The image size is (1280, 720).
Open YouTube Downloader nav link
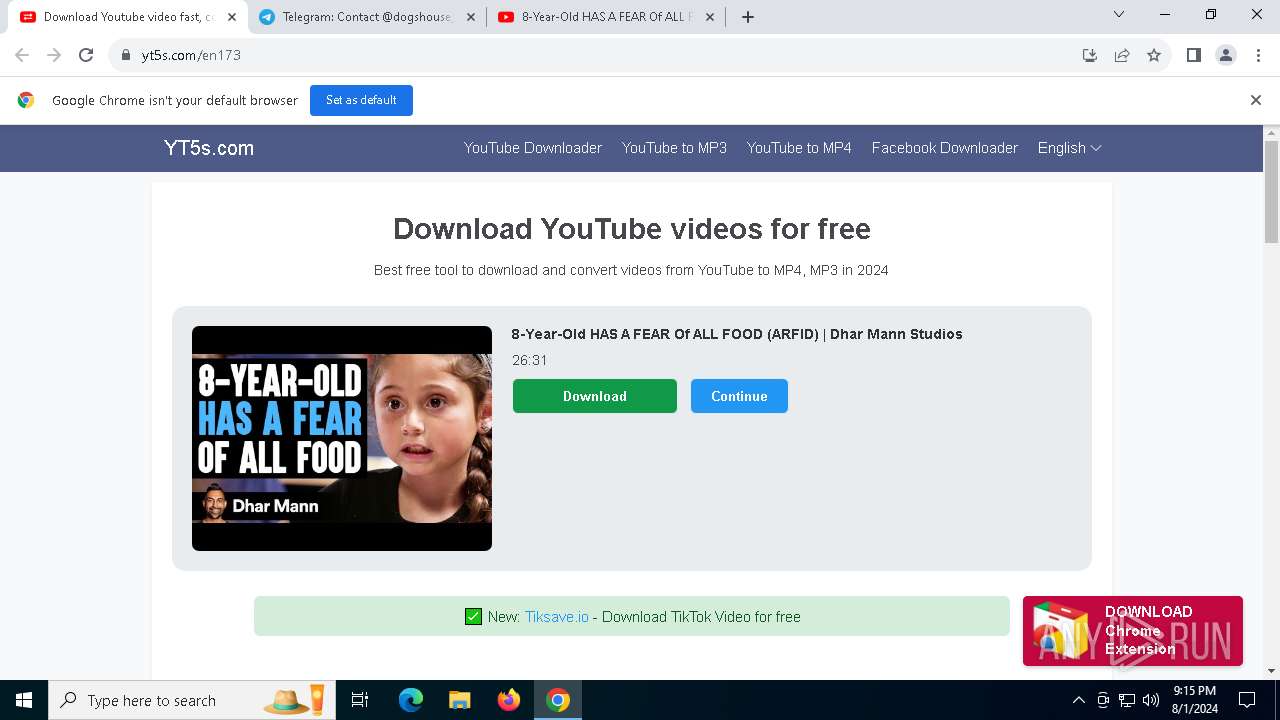click(533, 148)
